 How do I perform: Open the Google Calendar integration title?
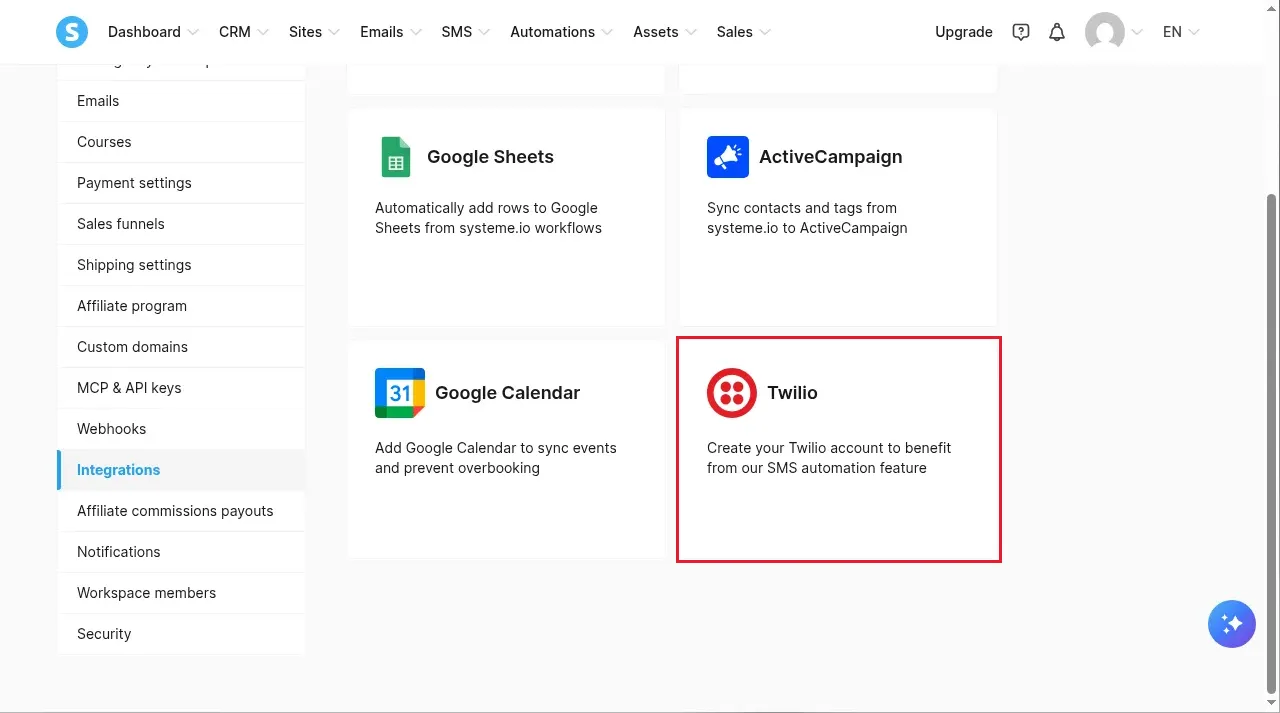507,393
